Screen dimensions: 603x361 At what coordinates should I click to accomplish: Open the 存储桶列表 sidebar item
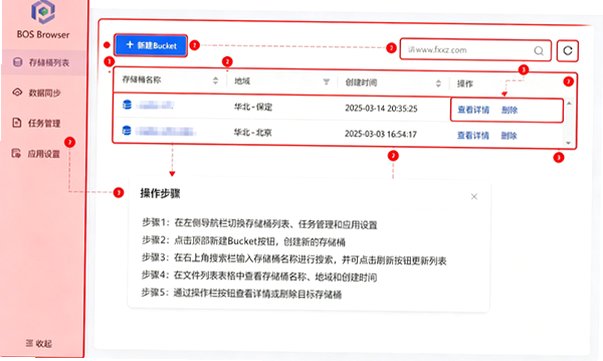pos(43,62)
